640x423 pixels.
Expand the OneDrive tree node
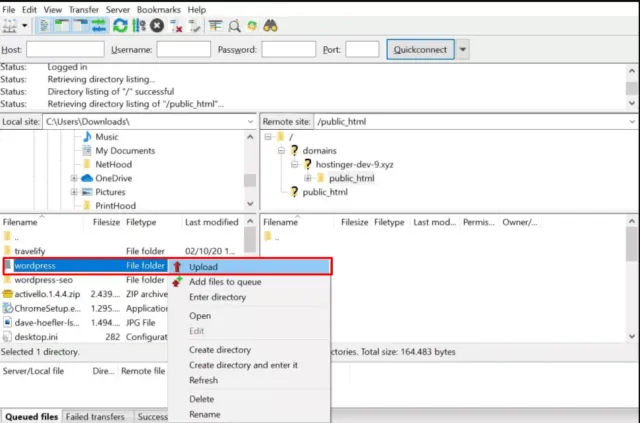click(x=75, y=178)
